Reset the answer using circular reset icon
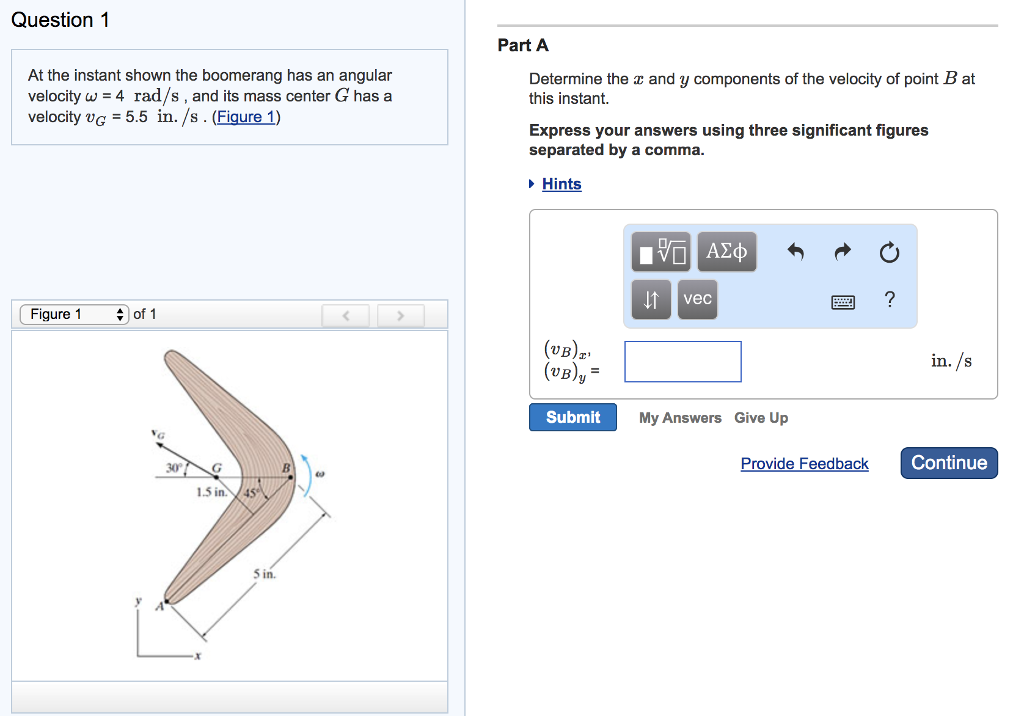Image resolution: width=1024 pixels, height=716 pixels. 889,251
